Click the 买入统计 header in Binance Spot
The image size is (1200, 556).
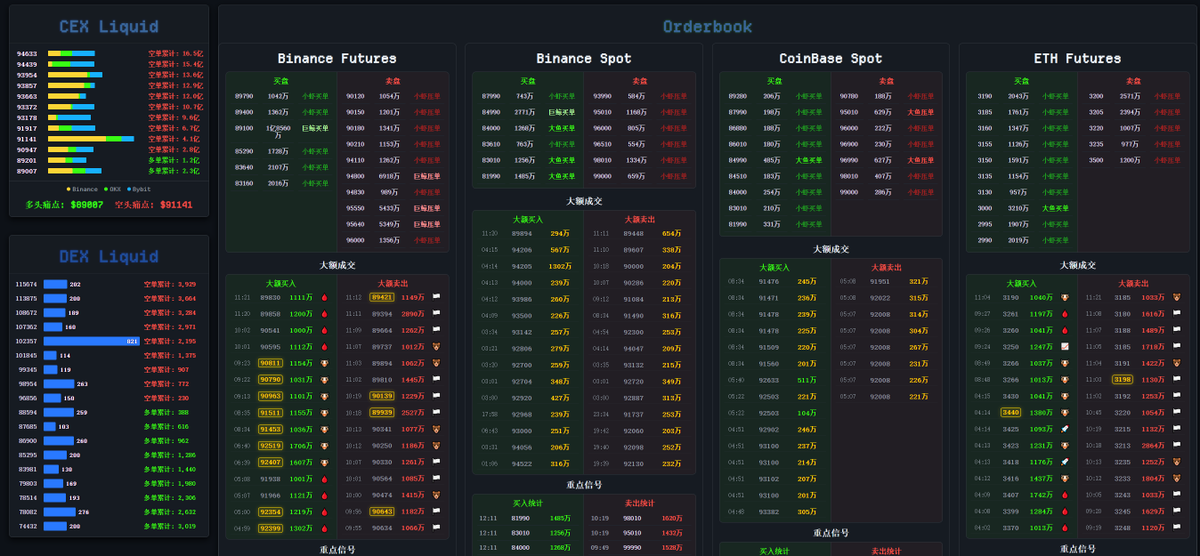tap(528, 503)
